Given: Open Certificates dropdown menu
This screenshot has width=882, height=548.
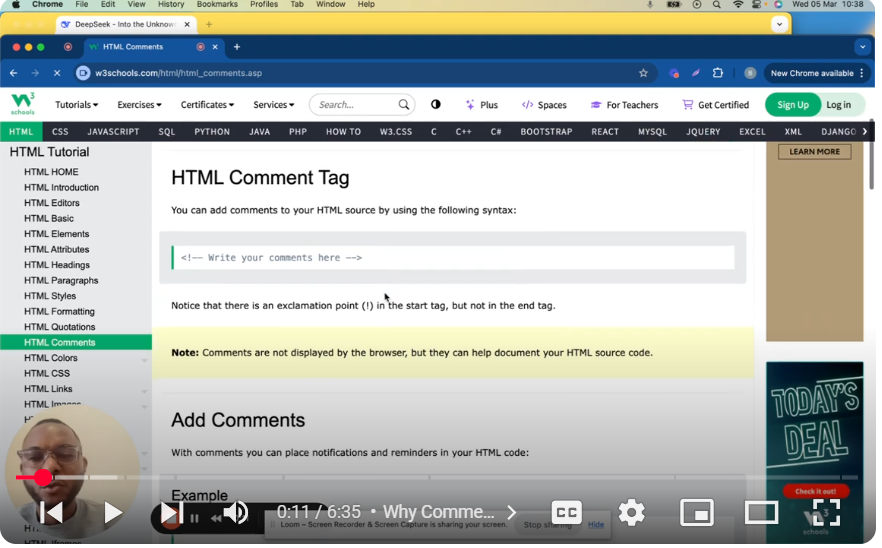Looking at the screenshot, I should click(x=207, y=105).
